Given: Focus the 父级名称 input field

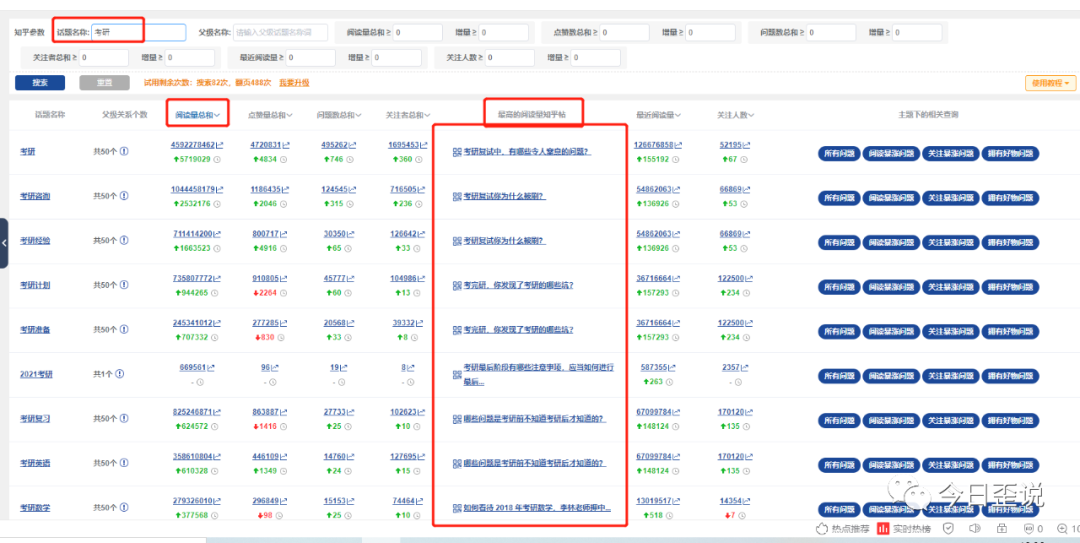Looking at the screenshot, I should [281, 32].
